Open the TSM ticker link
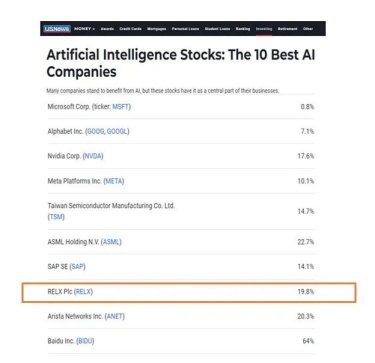This screenshot has height=363, width=375. tap(56, 217)
